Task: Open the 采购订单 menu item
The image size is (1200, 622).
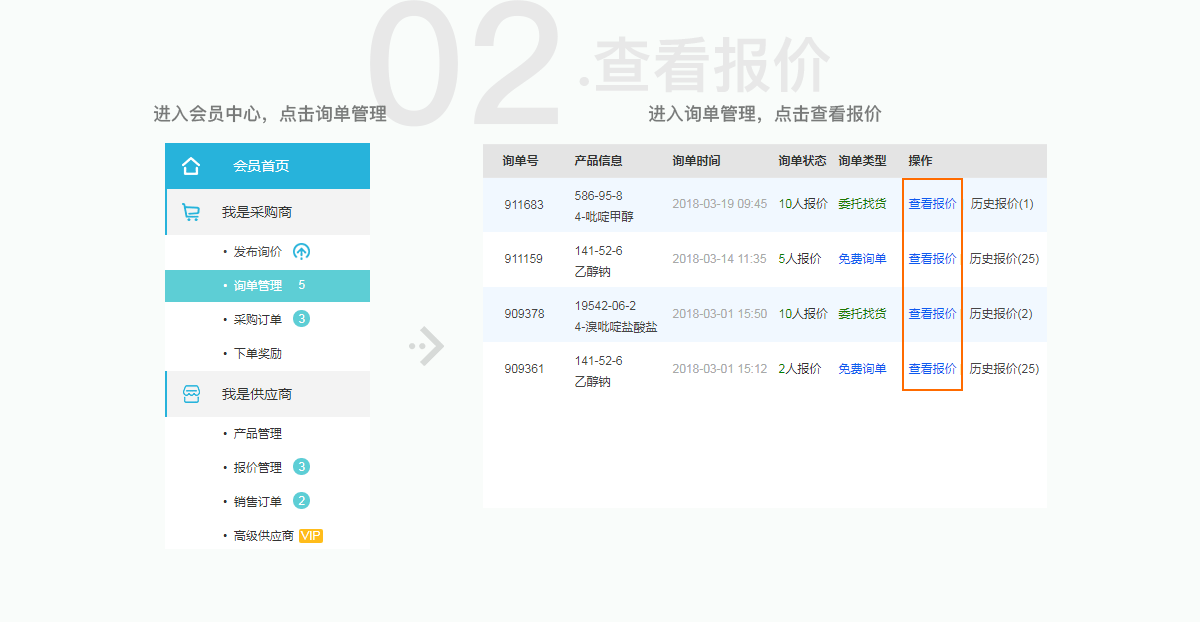Action: (258, 320)
